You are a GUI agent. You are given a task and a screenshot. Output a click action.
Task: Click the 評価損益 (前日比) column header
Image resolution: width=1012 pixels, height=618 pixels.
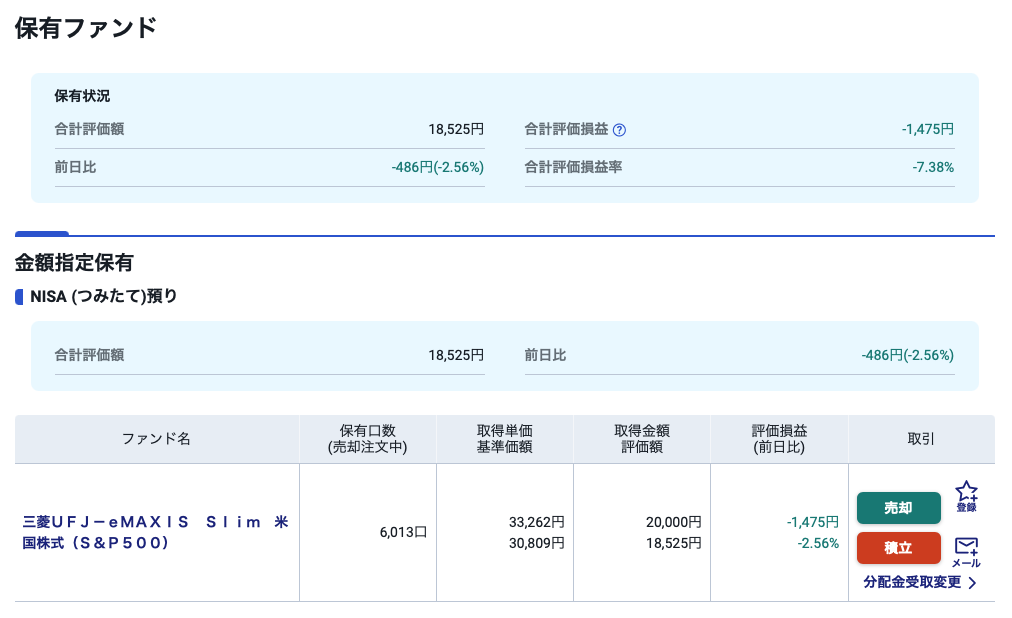[779, 439]
